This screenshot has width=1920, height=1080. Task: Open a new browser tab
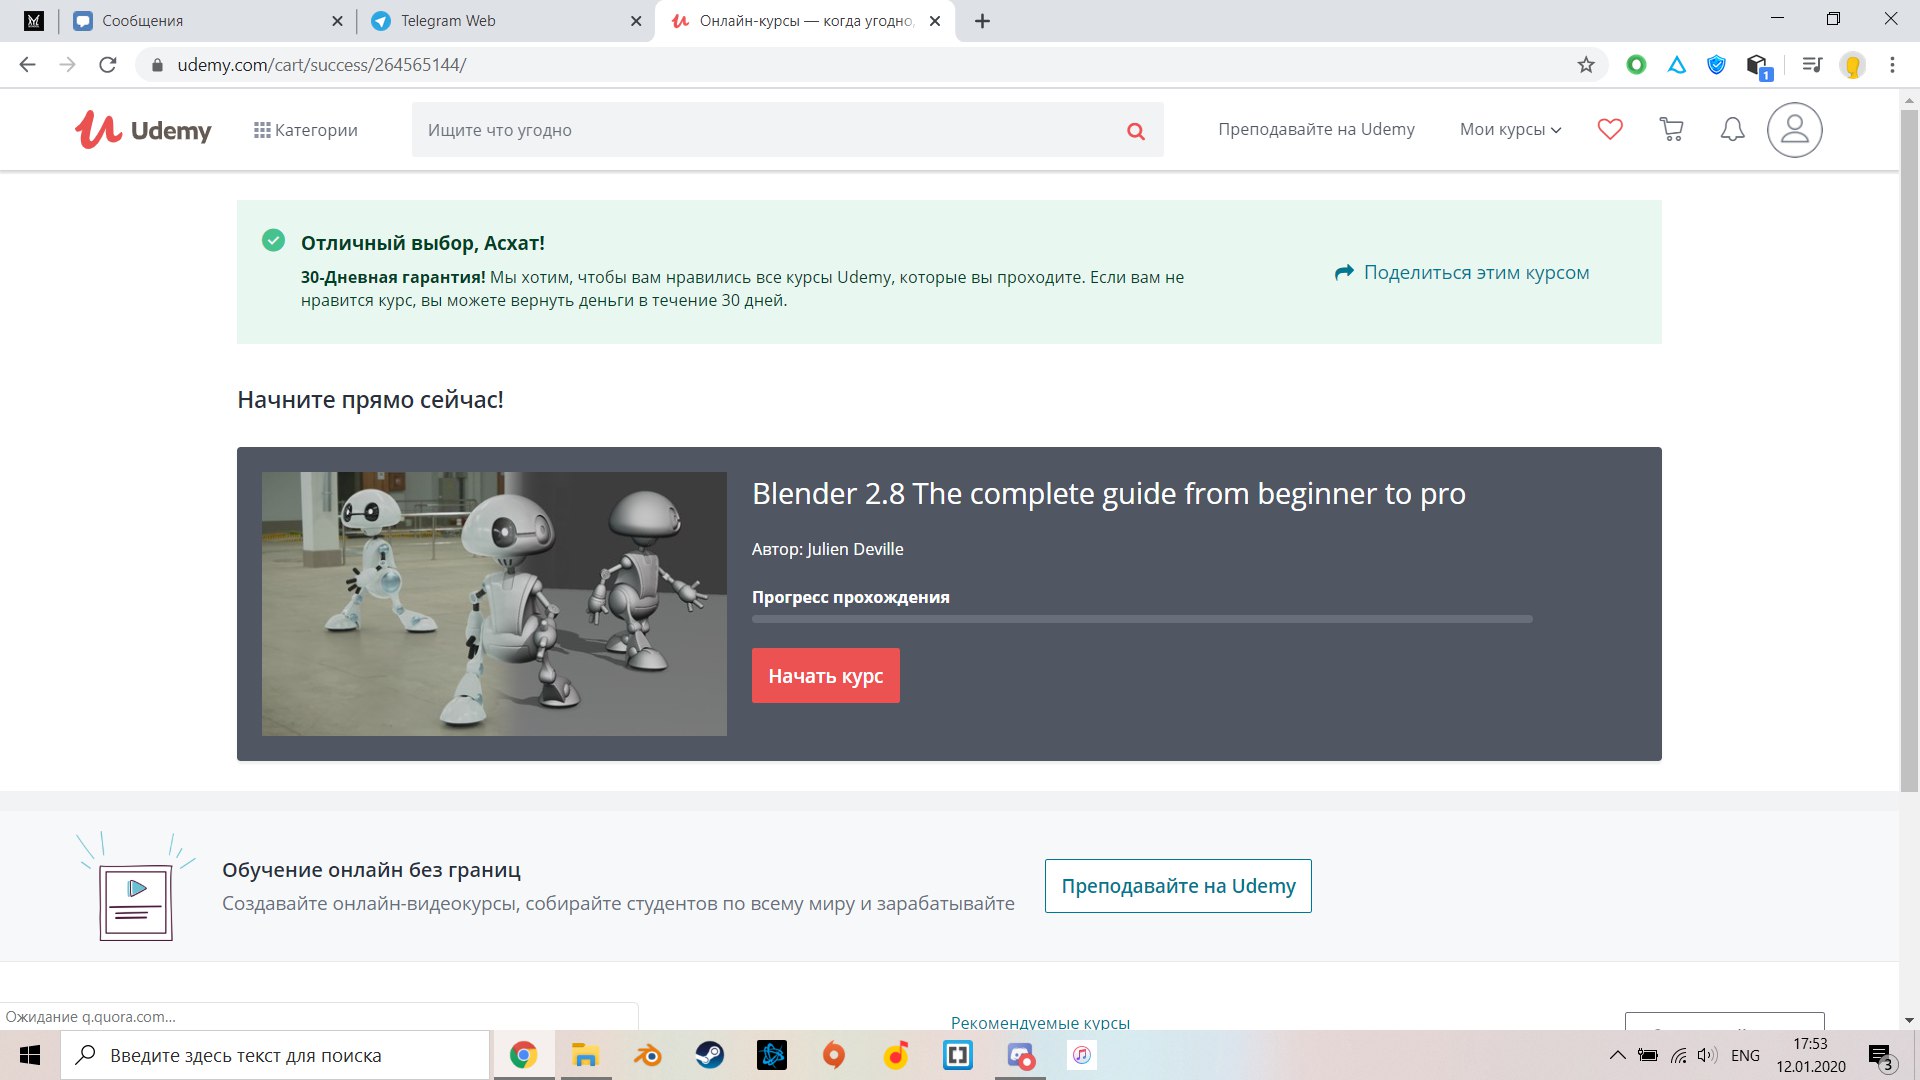tap(982, 21)
